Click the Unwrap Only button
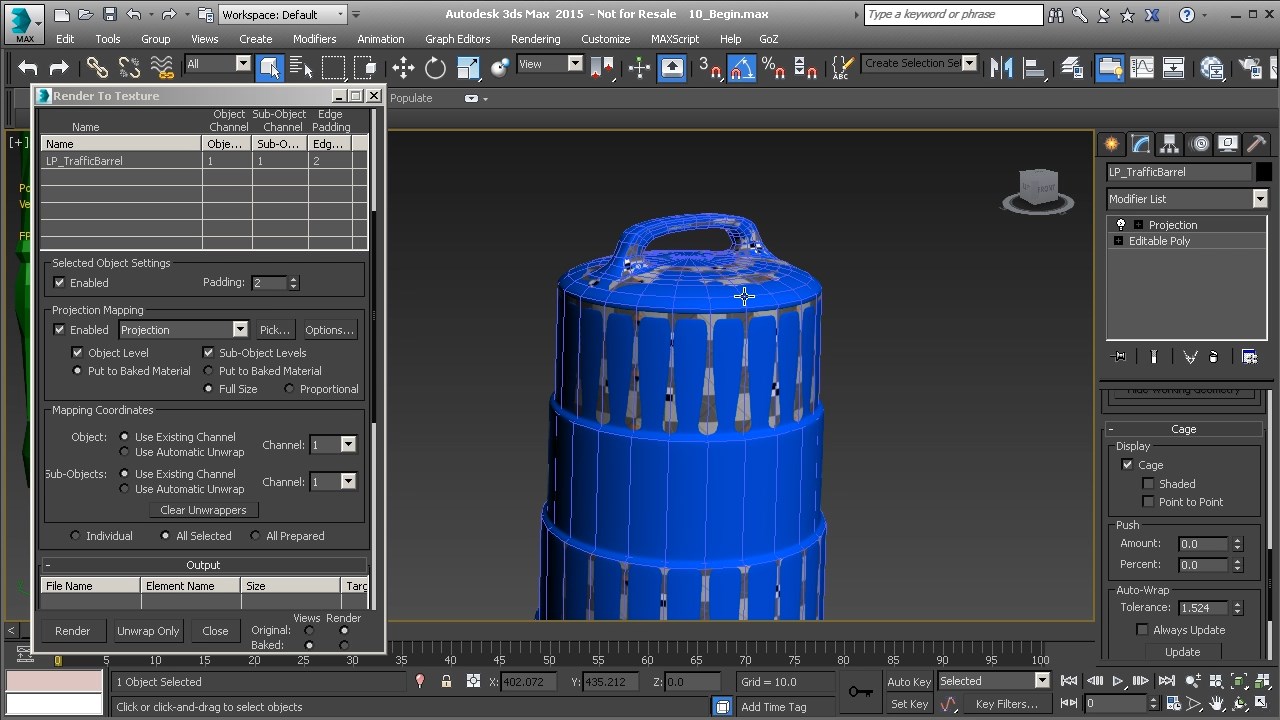1280x720 pixels. point(147,631)
